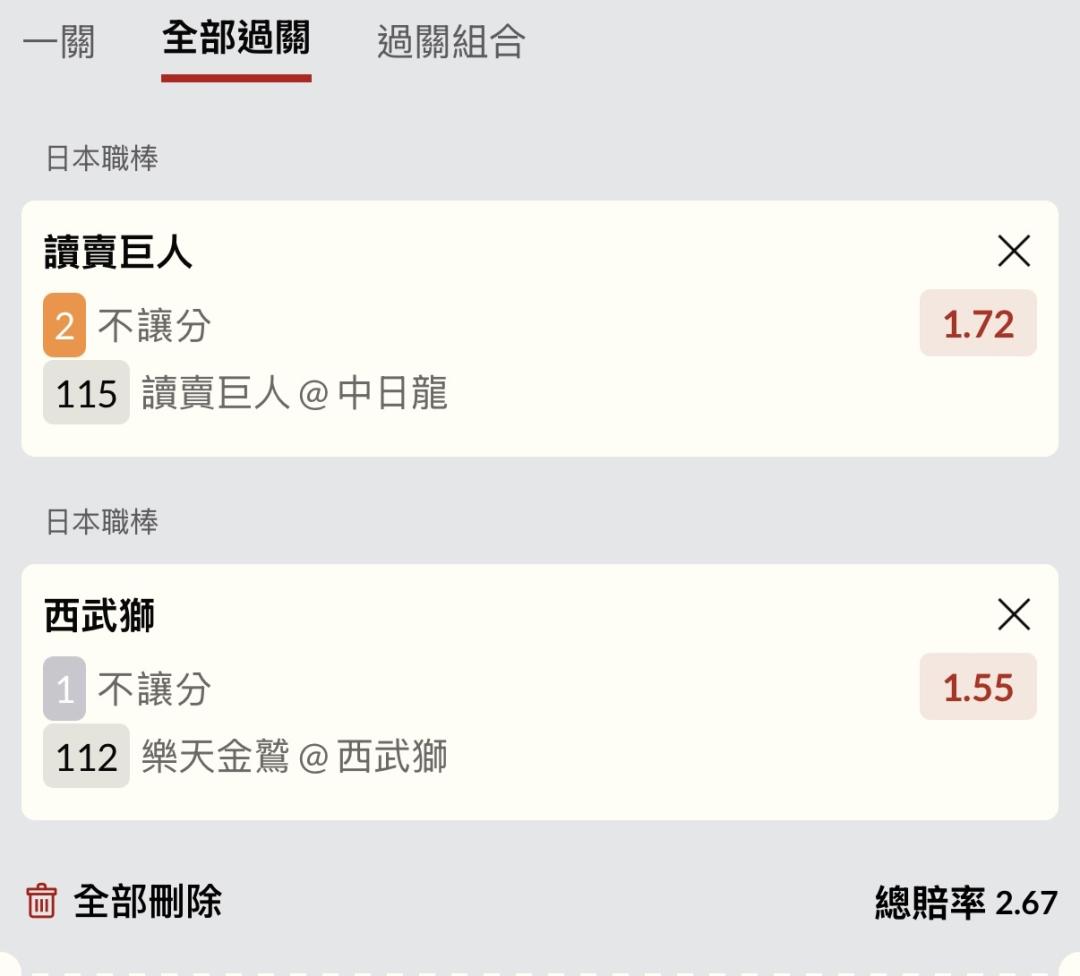Click the 西武獅 selection title

[99, 615]
